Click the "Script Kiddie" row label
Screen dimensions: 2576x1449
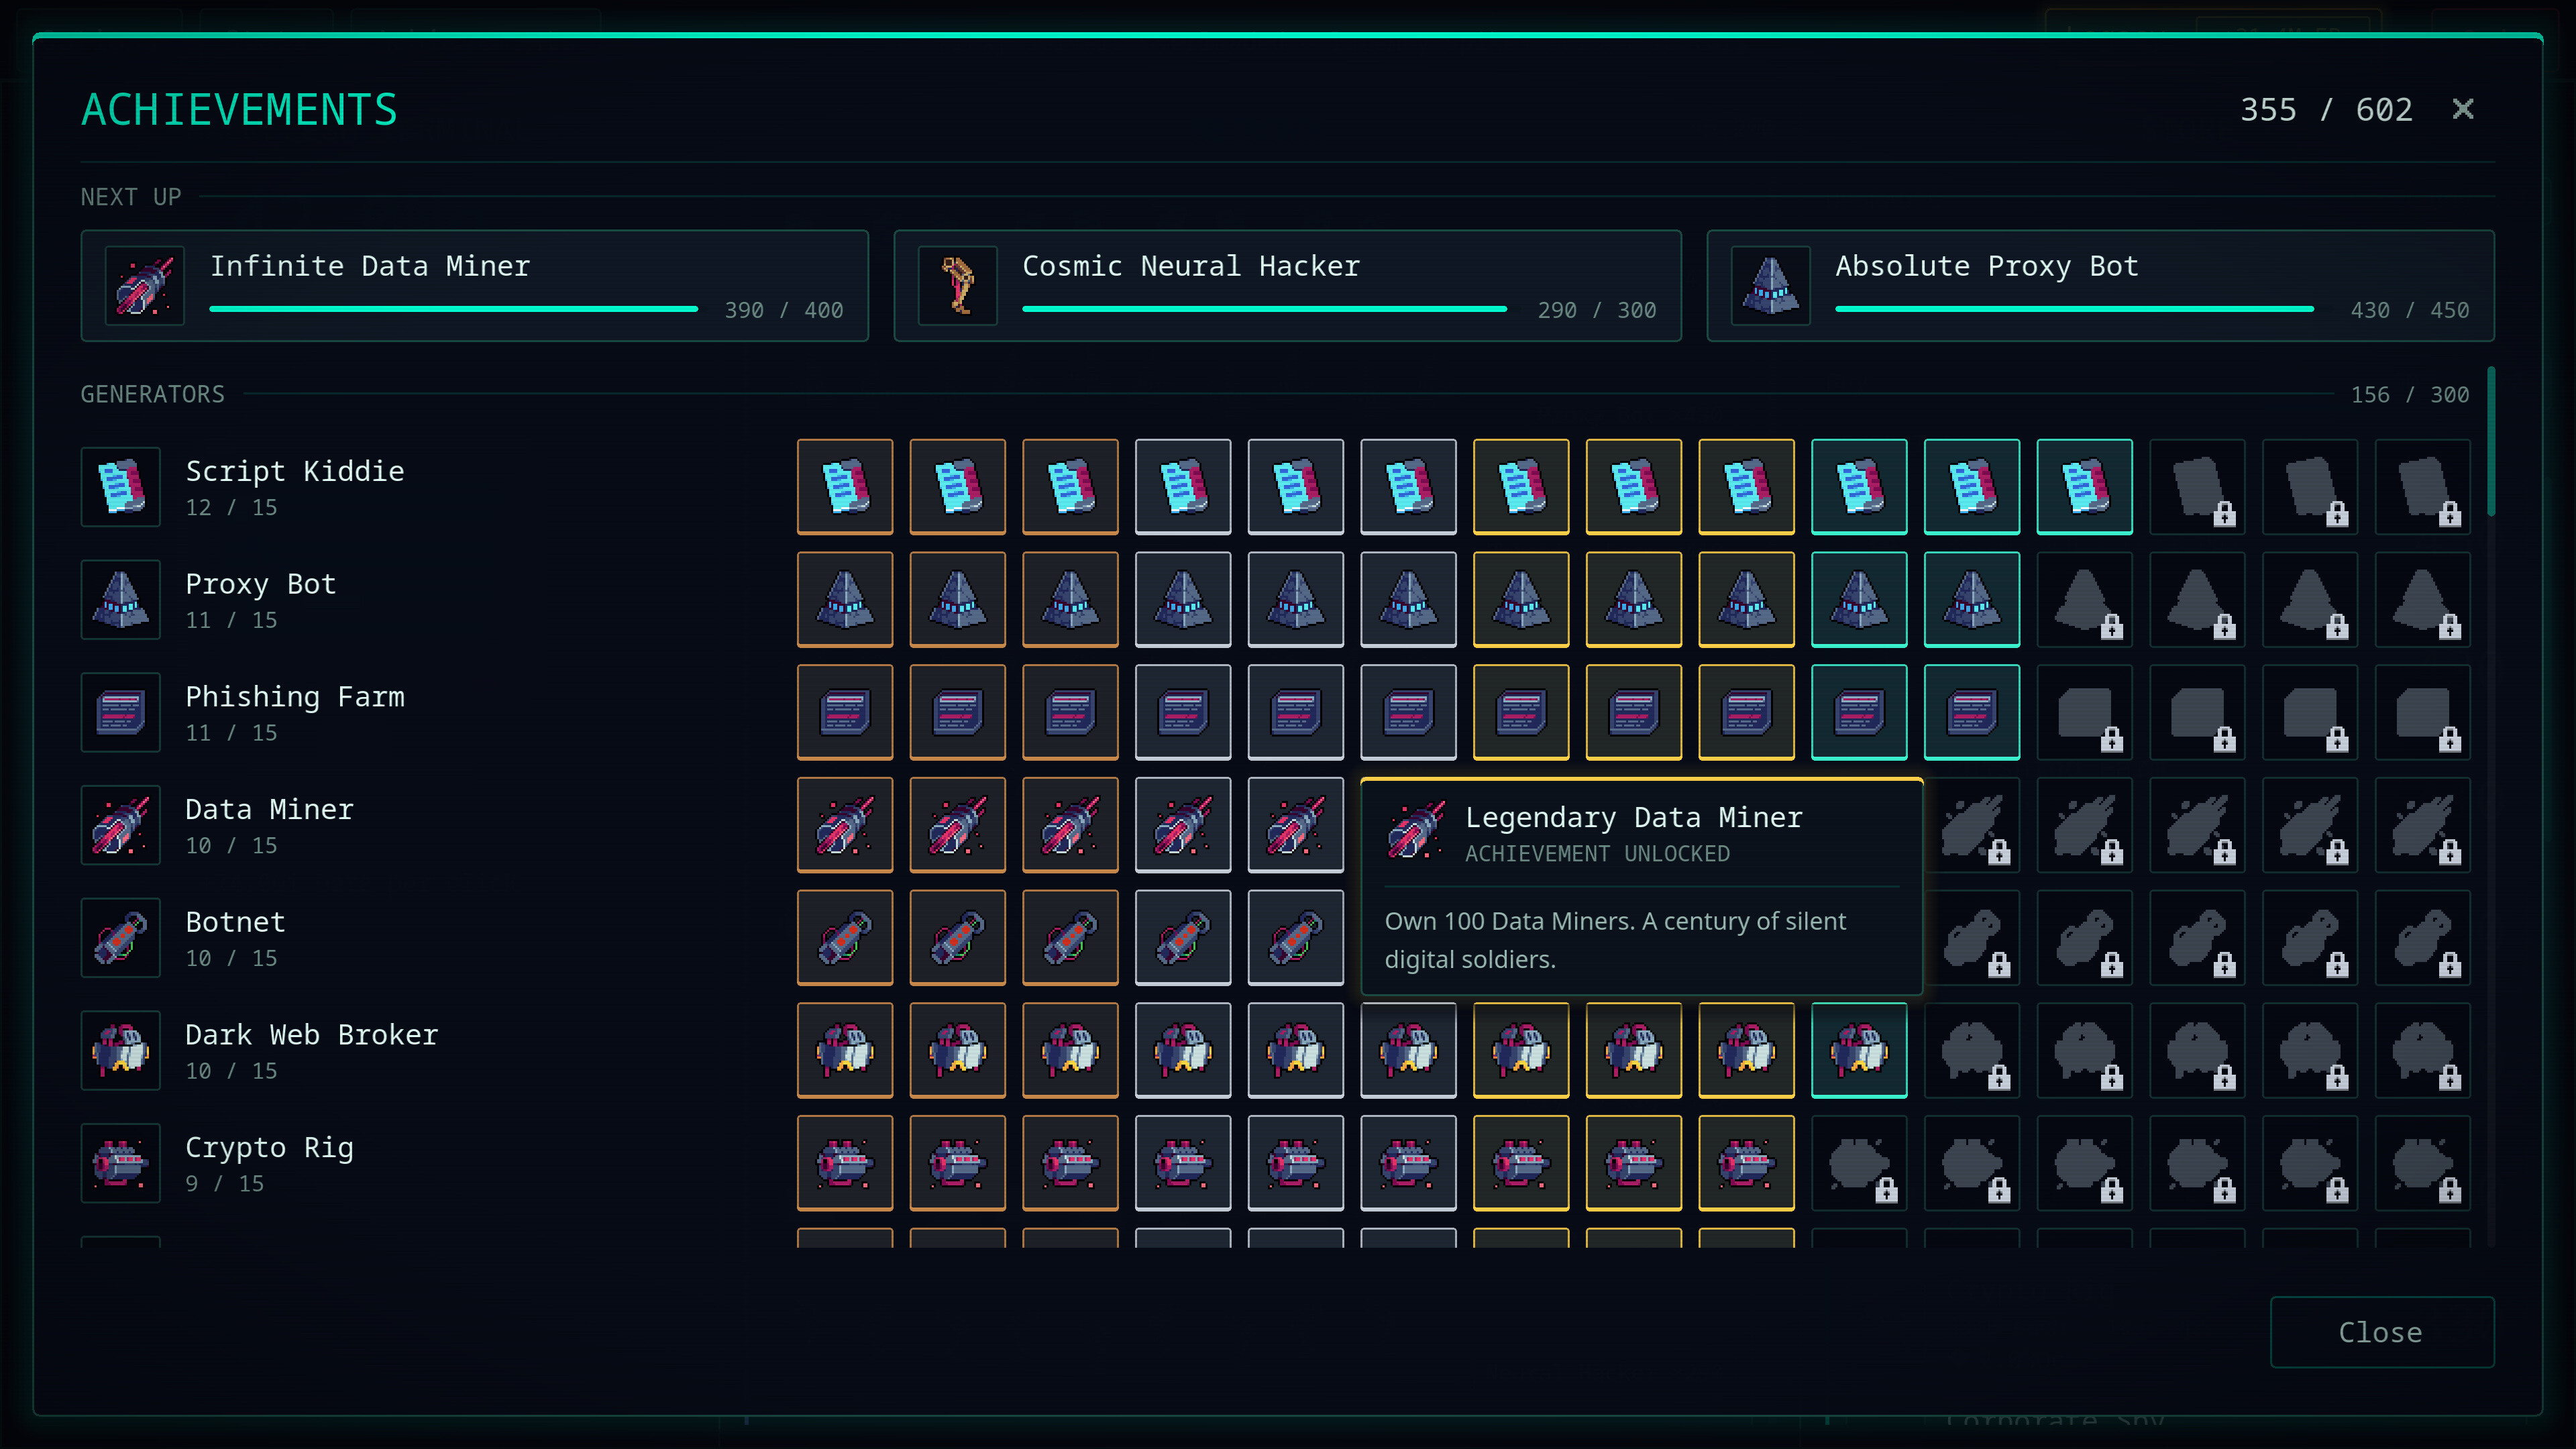(295, 471)
